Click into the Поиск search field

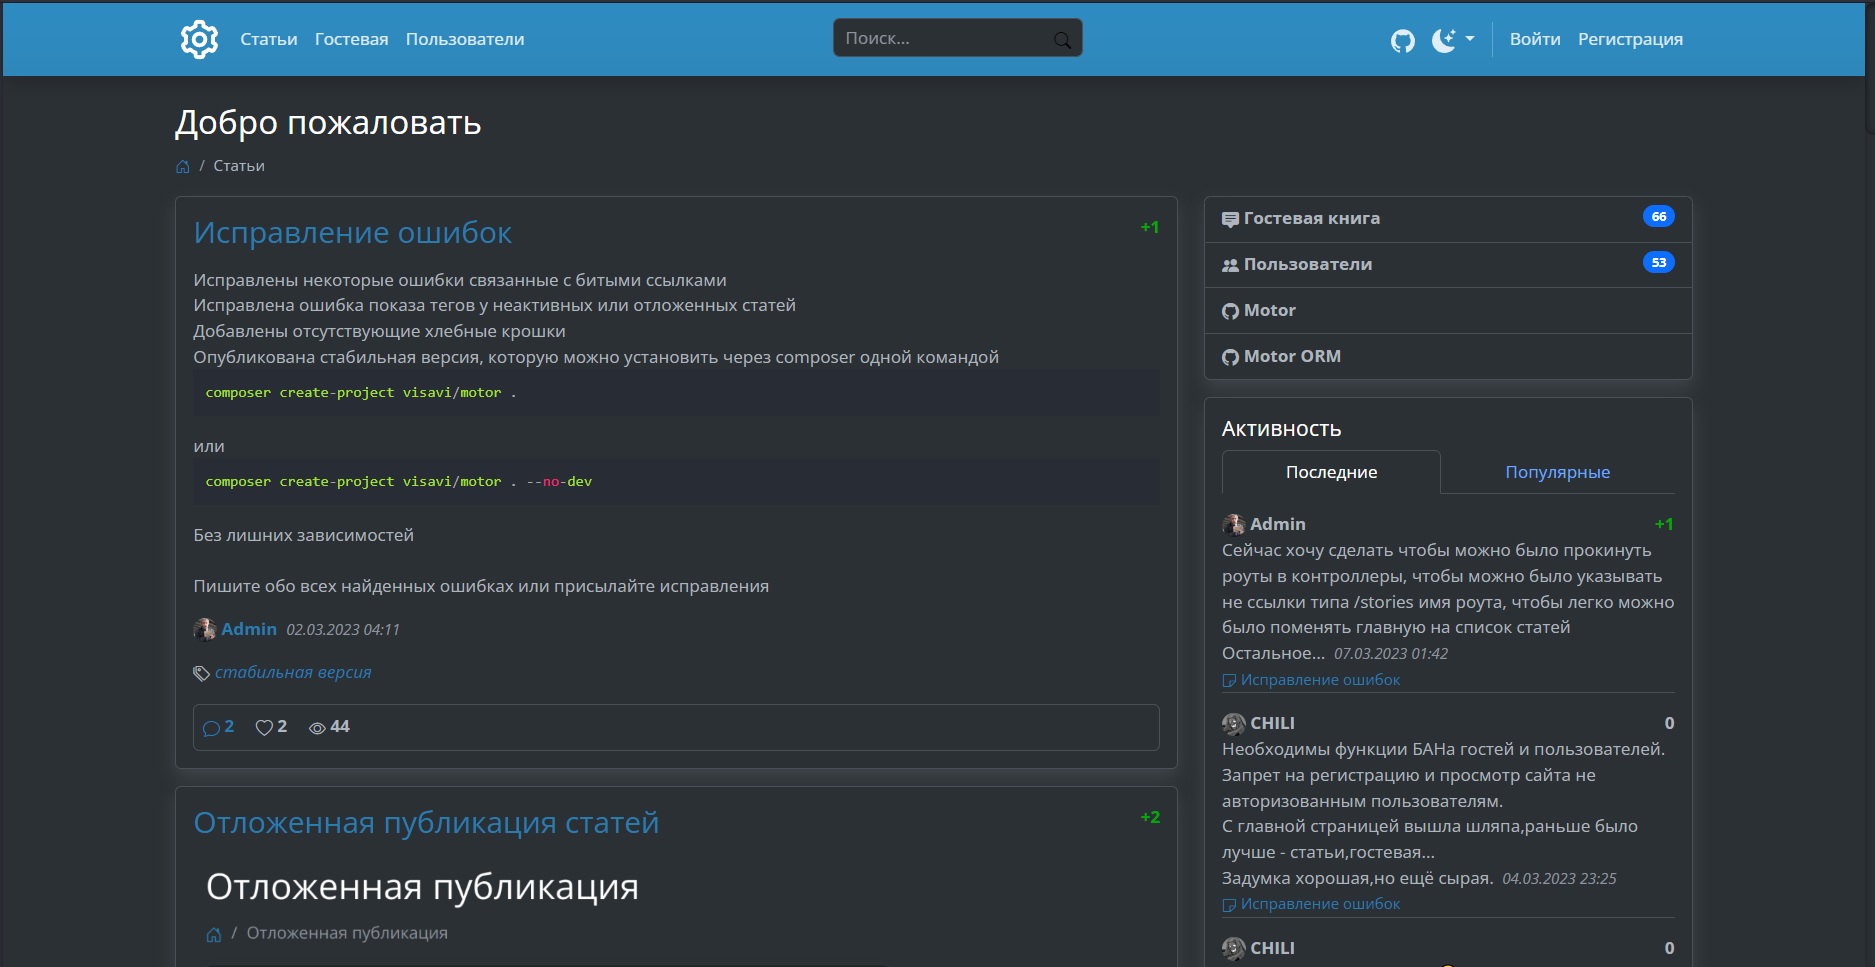(x=940, y=38)
